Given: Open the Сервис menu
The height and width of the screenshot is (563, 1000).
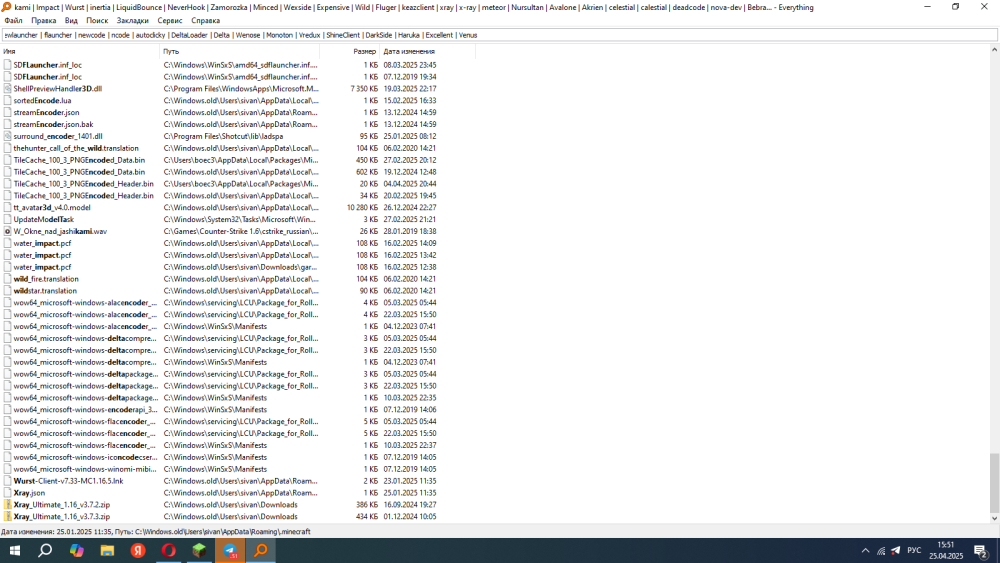Looking at the screenshot, I should pos(170,20).
